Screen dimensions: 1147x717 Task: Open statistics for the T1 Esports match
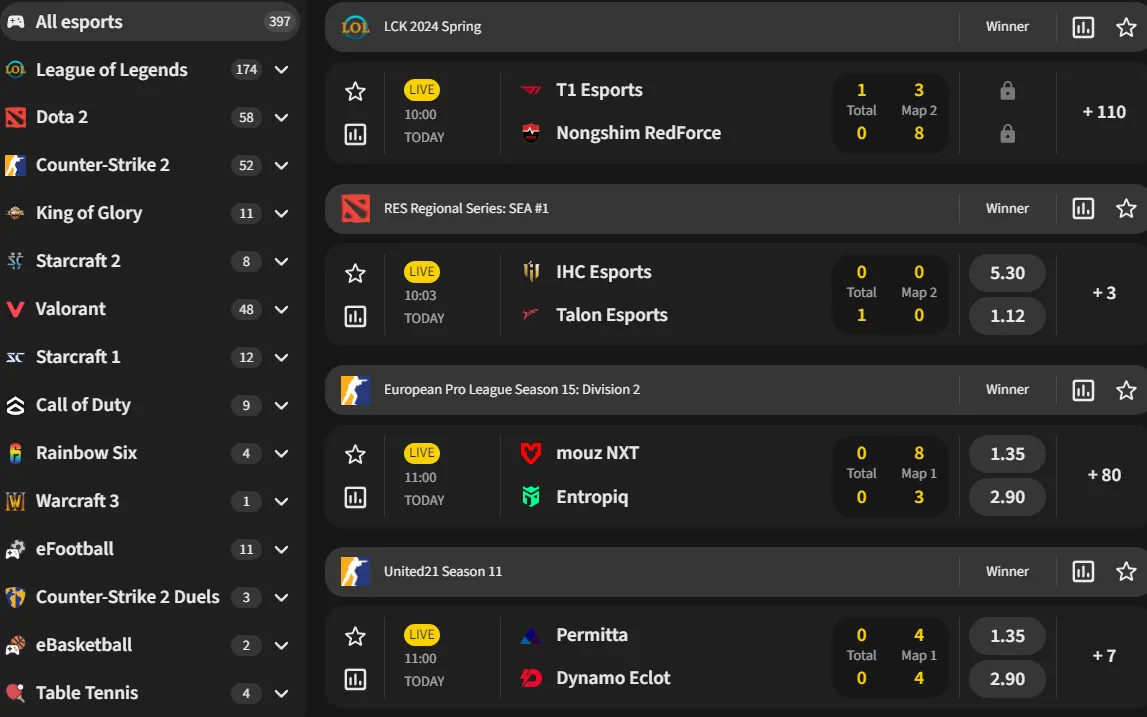pyautogui.click(x=355, y=134)
